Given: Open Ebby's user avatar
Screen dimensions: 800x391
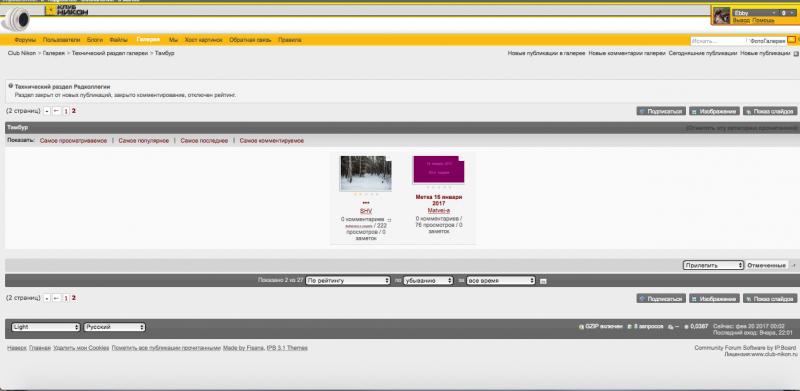Looking at the screenshot, I should pos(721,16).
